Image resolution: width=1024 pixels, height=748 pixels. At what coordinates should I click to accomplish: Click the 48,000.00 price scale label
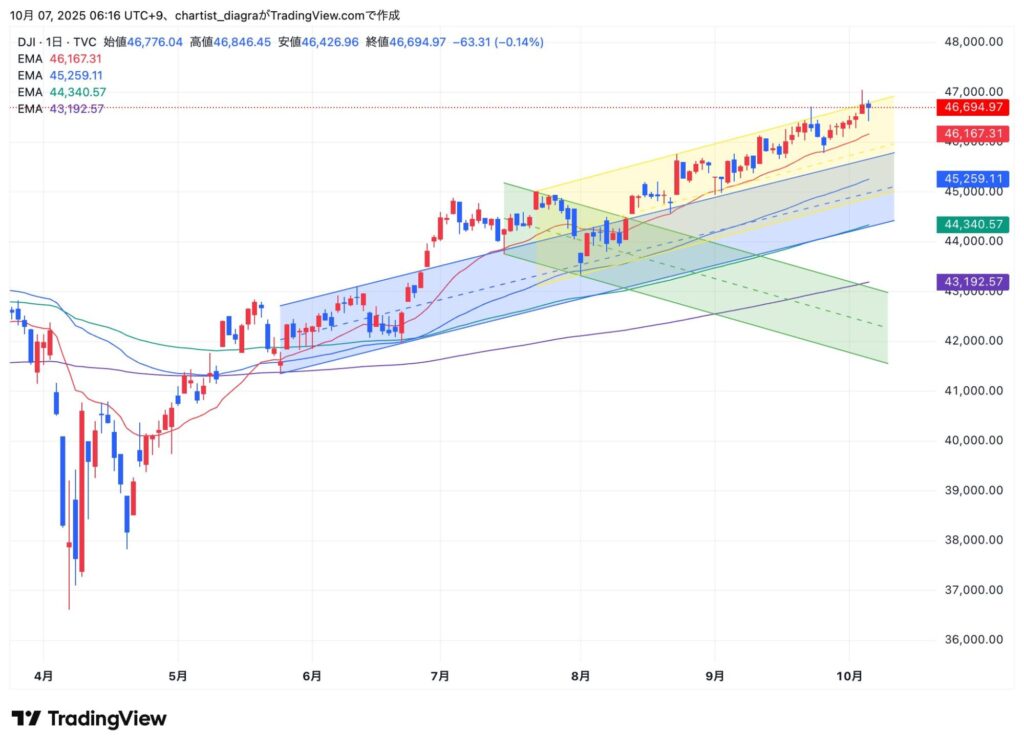pyautogui.click(x=973, y=42)
